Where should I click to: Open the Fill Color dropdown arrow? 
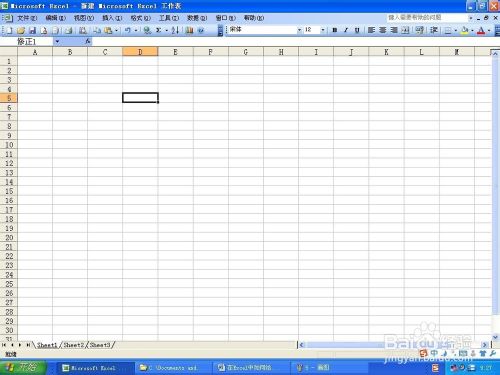coord(472,31)
